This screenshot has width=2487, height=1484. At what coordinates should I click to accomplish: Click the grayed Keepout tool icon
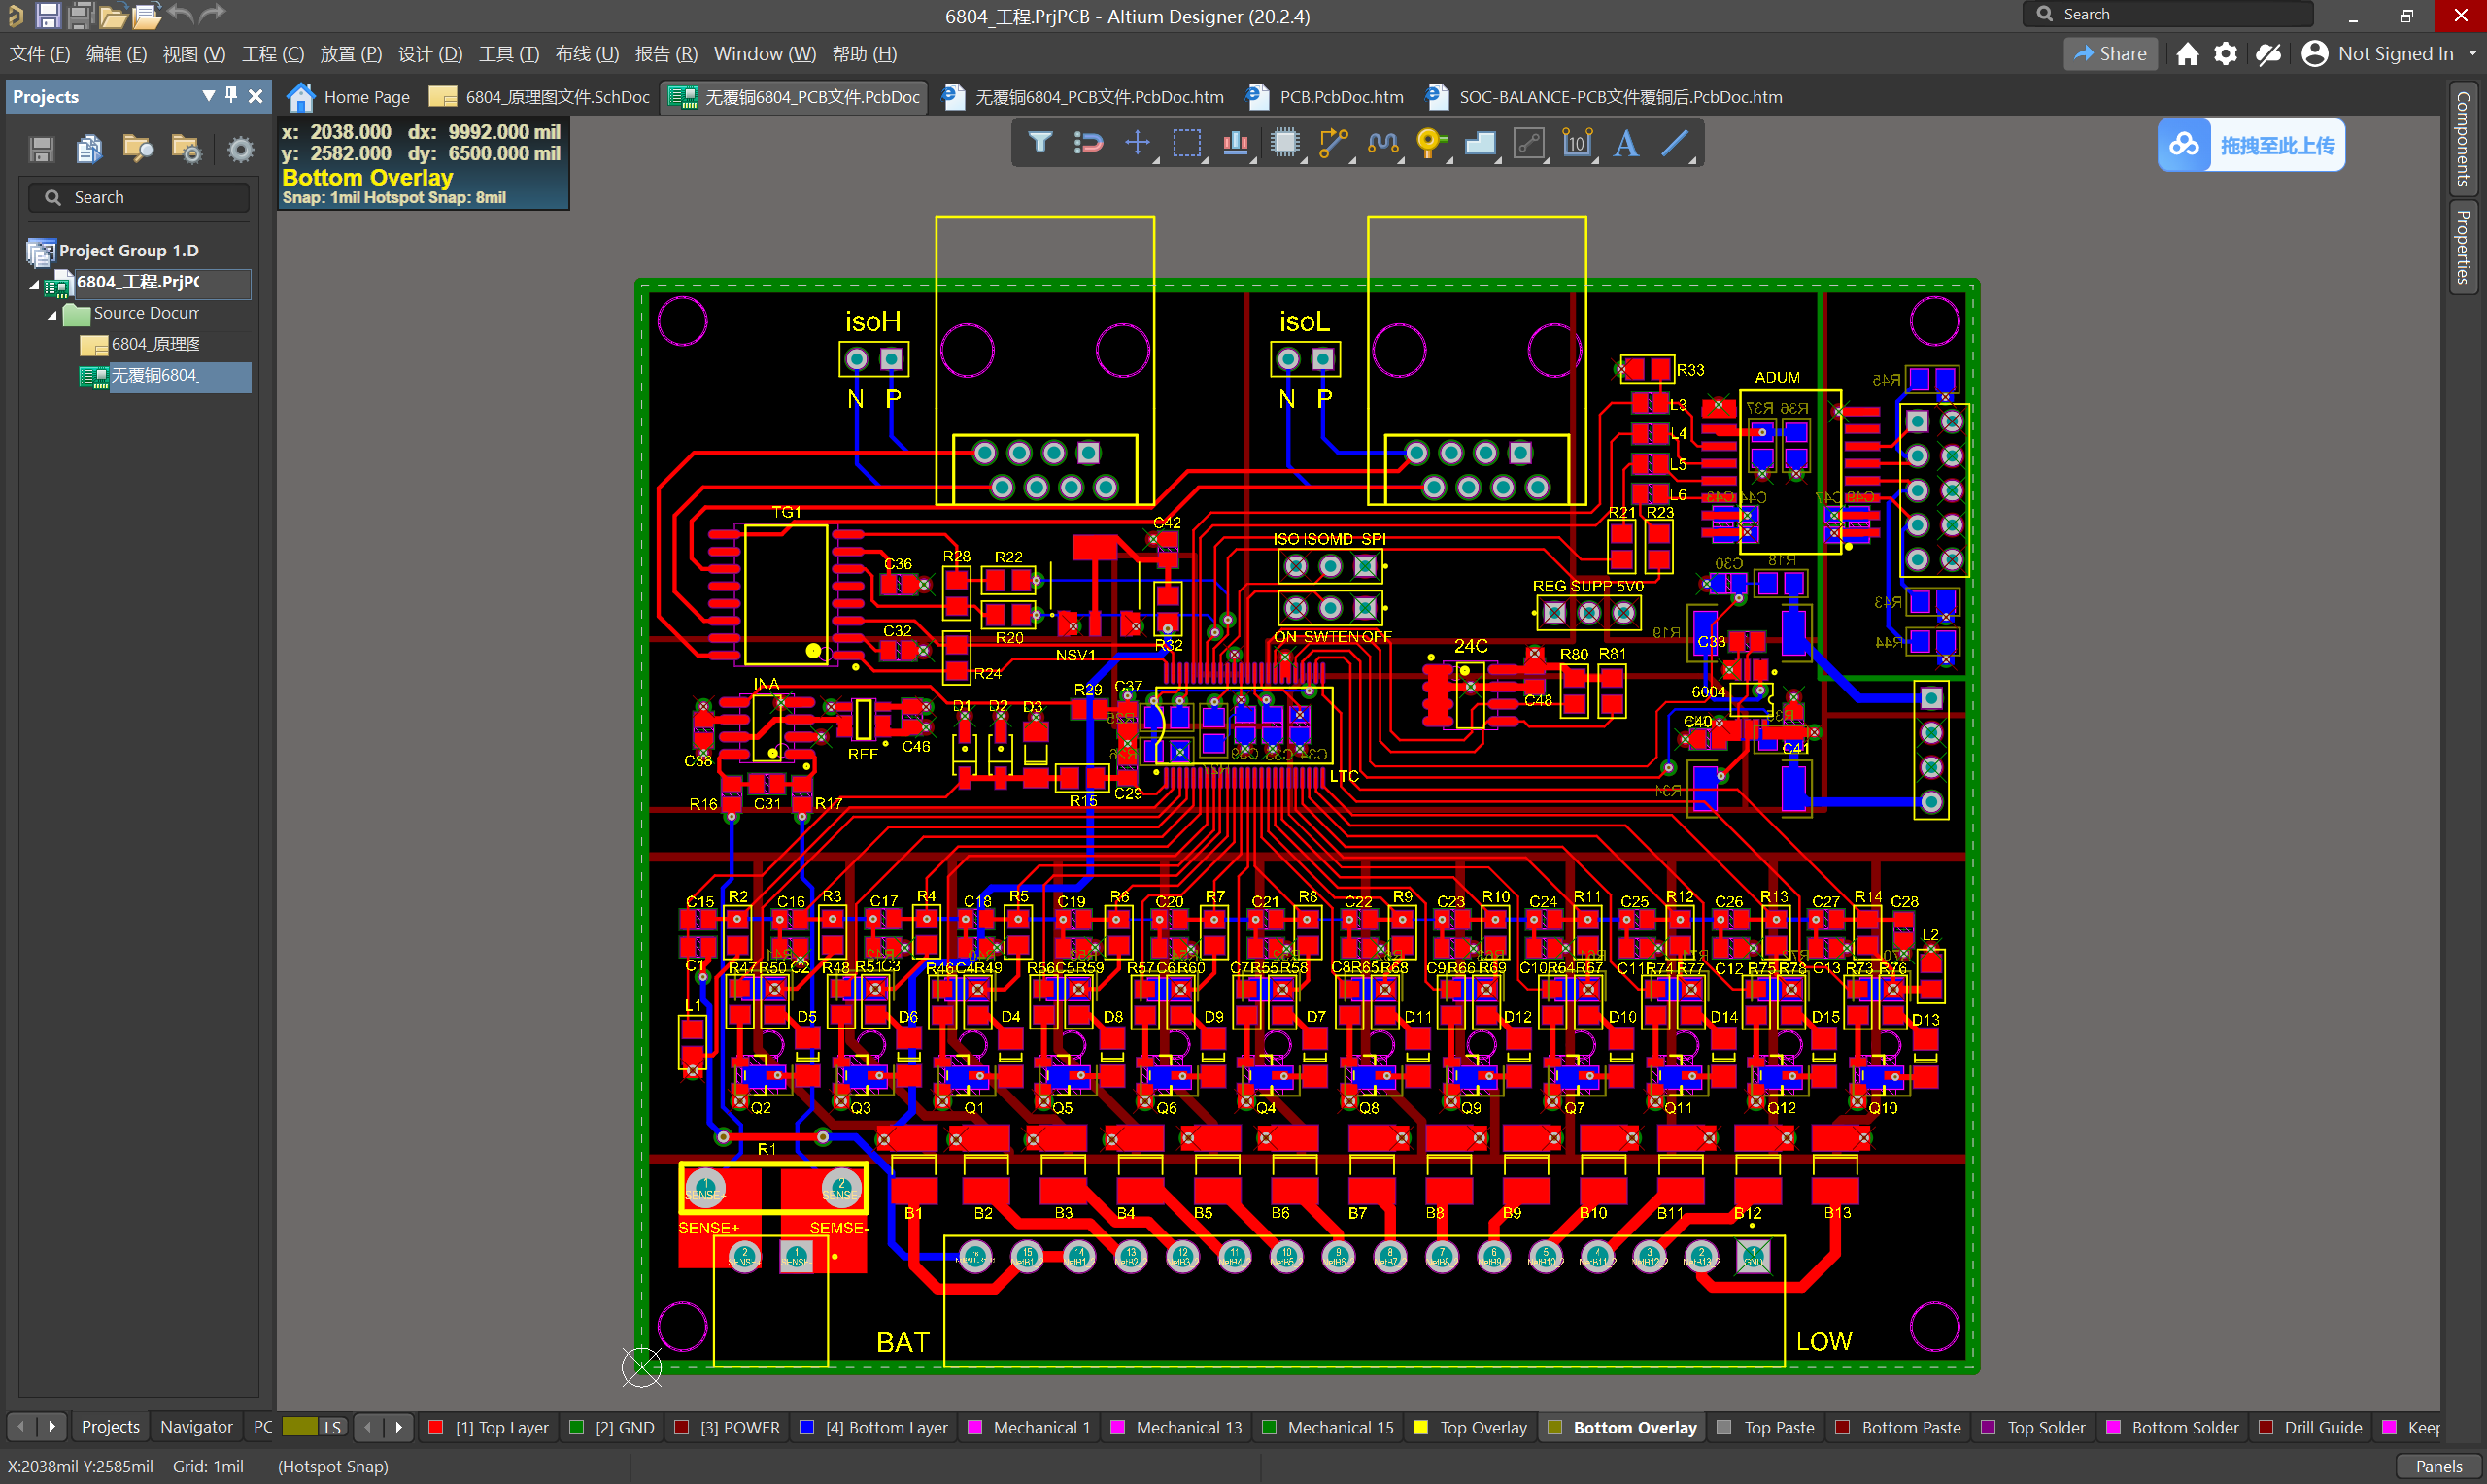pyautogui.click(x=1530, y=143)
